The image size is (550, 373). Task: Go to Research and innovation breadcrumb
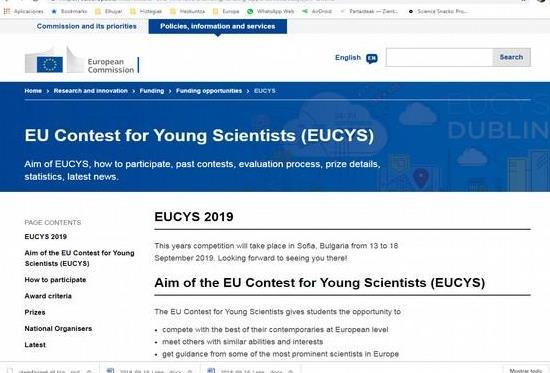[x=90, y=91]
